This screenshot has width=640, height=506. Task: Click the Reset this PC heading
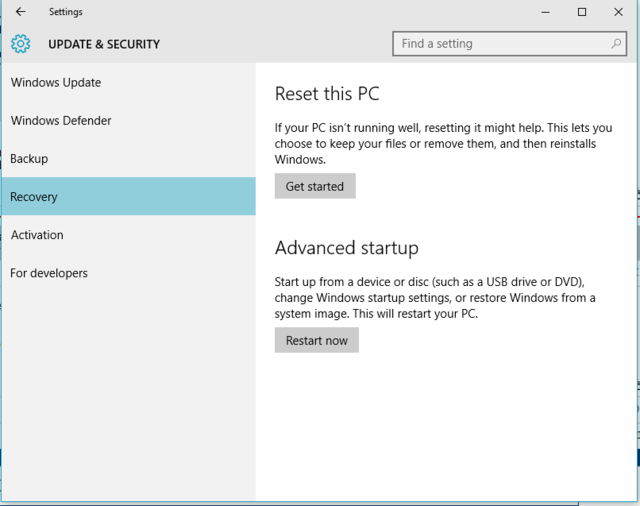tap(327, 93)
